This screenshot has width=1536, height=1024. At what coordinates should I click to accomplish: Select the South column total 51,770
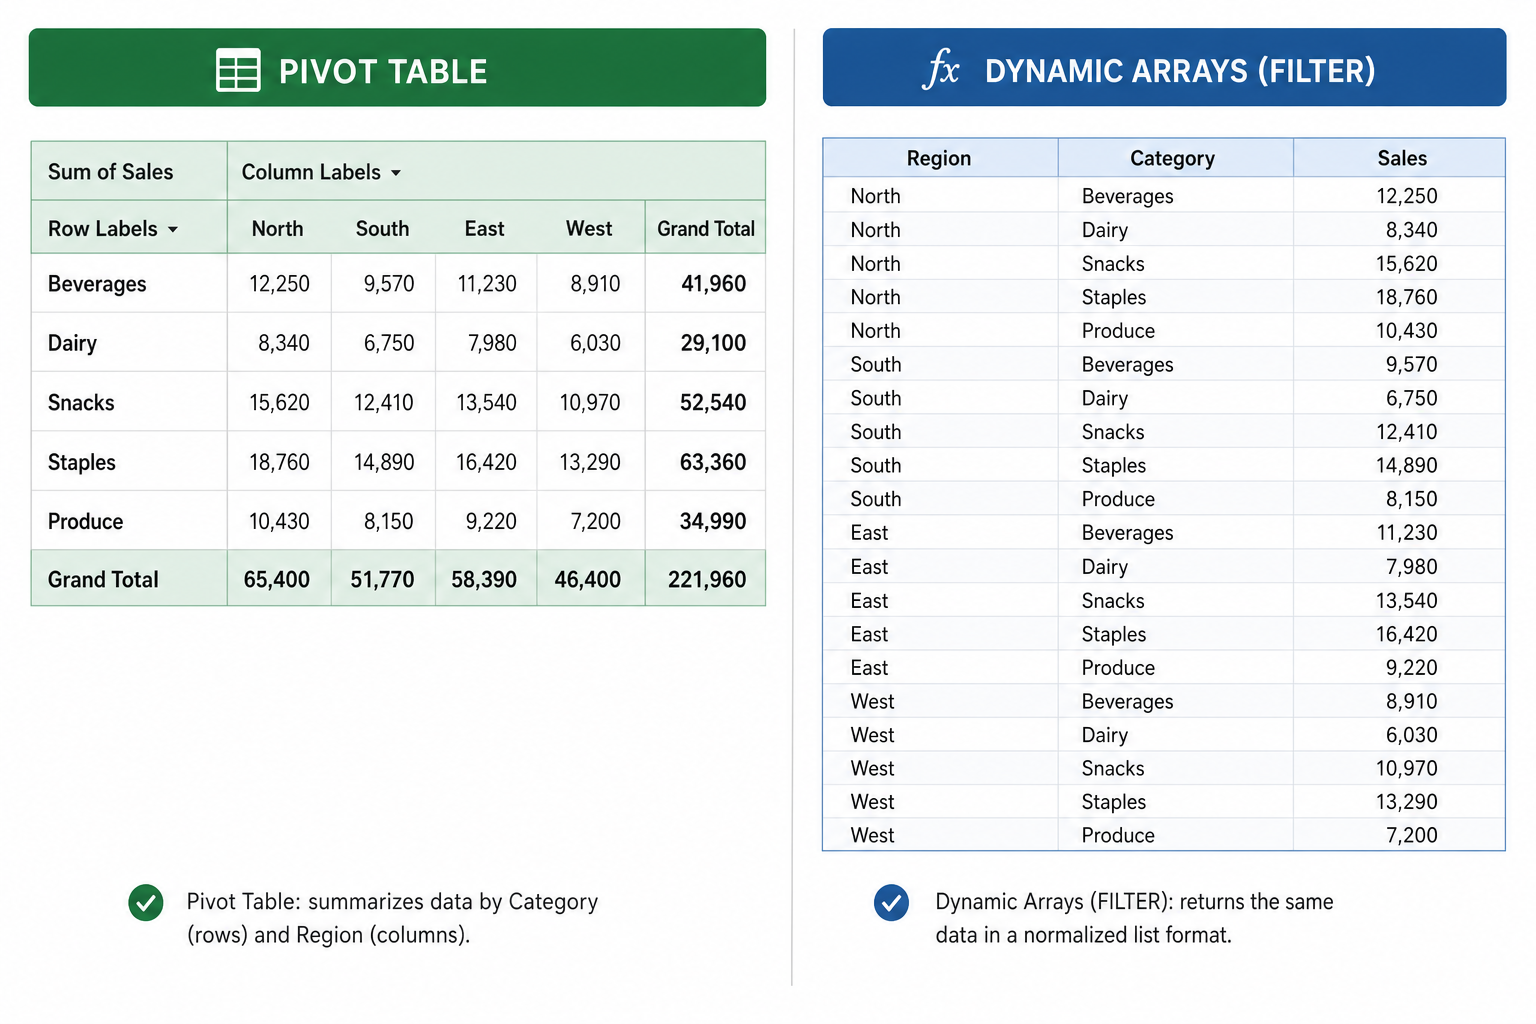tap(382, 580)
